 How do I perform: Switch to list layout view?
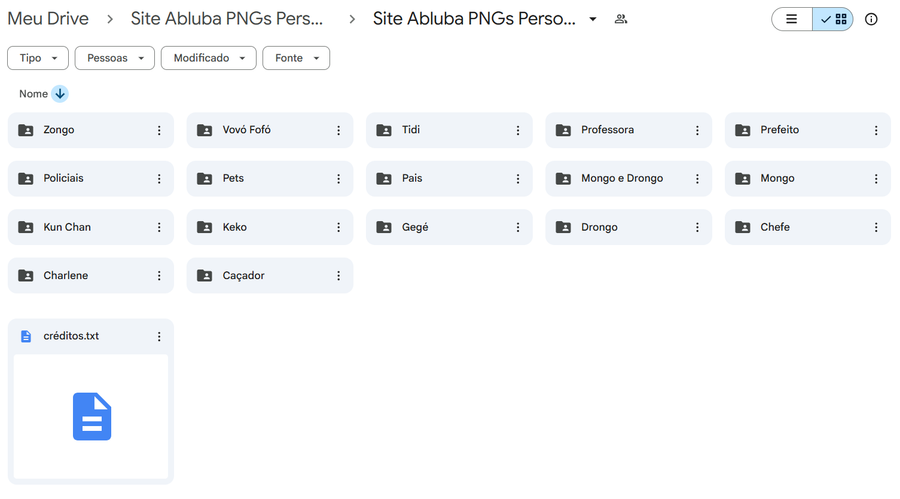tap(792, 19)
